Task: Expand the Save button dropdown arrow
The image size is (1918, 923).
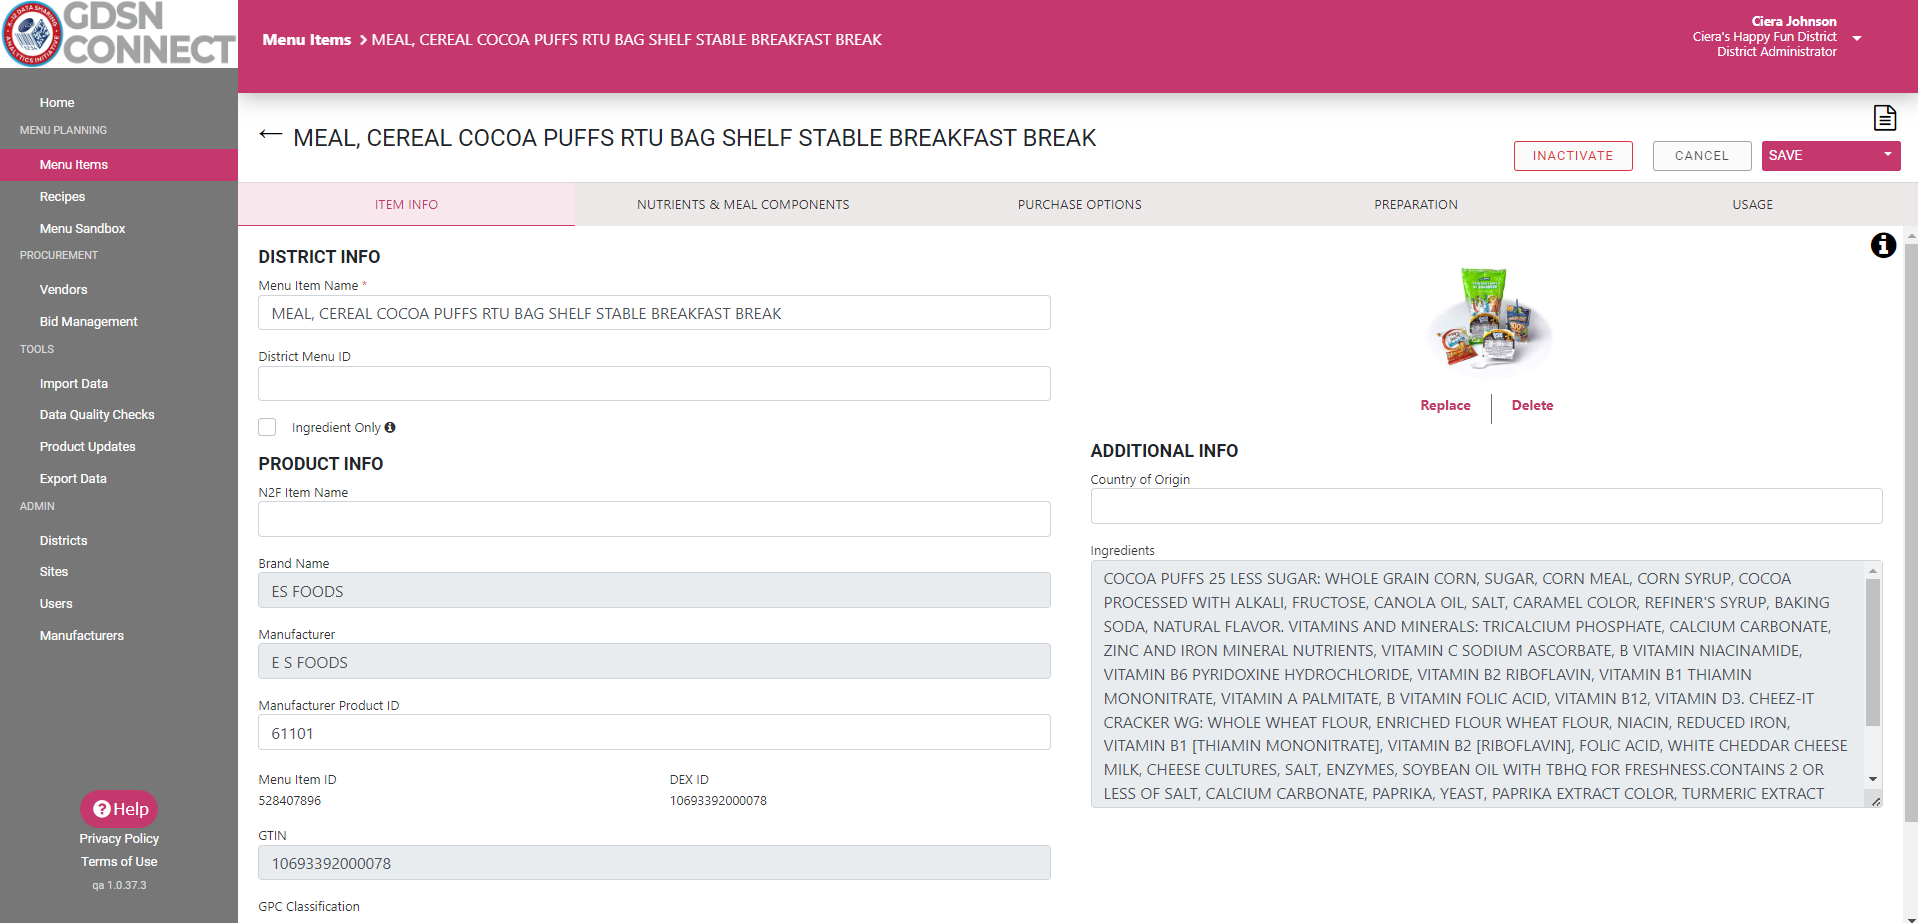Action: click(x=1887, y=155)
